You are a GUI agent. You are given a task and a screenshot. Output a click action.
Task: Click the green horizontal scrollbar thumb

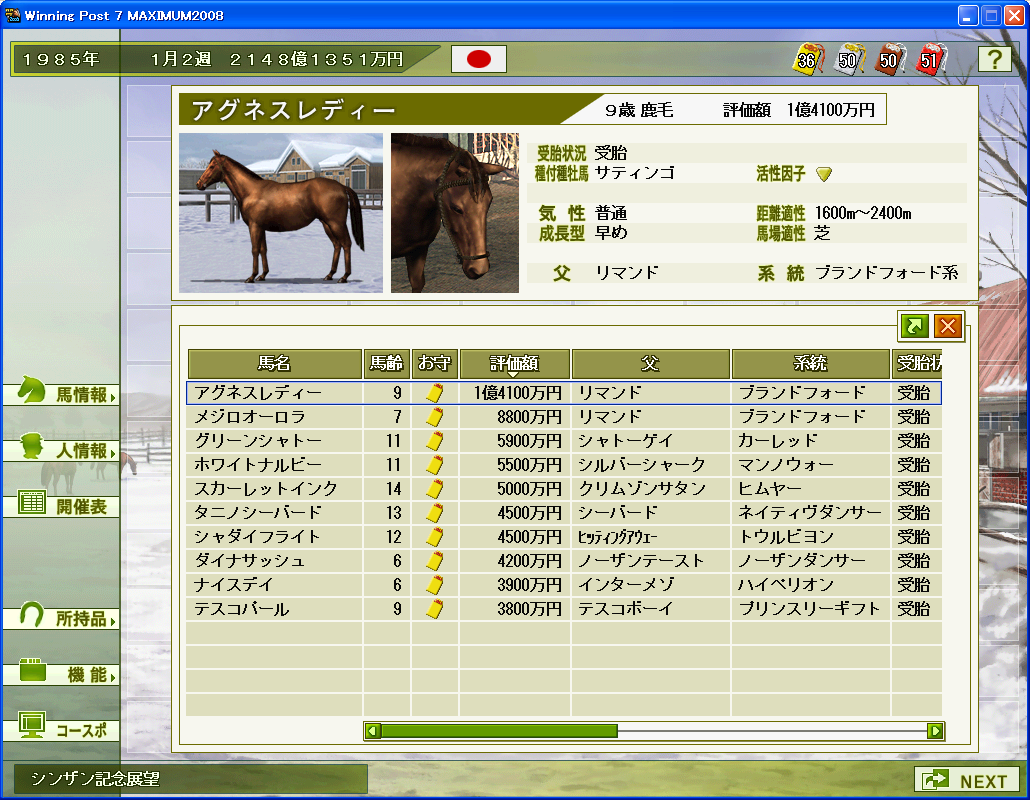(500, 731)
